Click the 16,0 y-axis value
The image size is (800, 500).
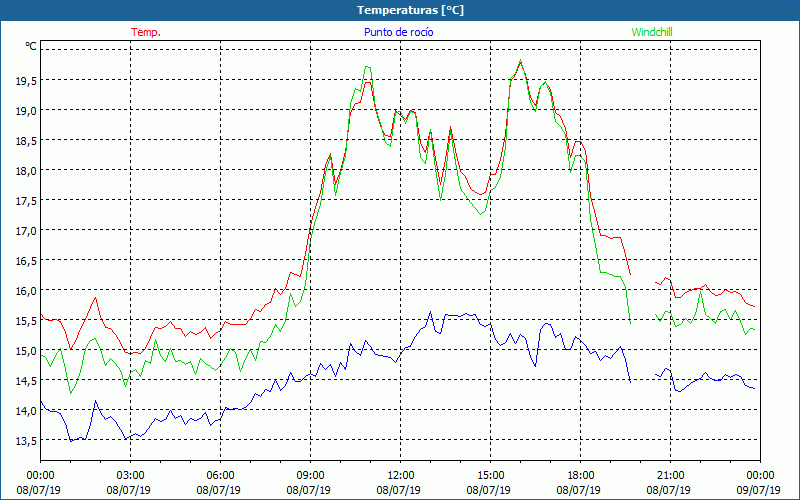coord(26,291)
